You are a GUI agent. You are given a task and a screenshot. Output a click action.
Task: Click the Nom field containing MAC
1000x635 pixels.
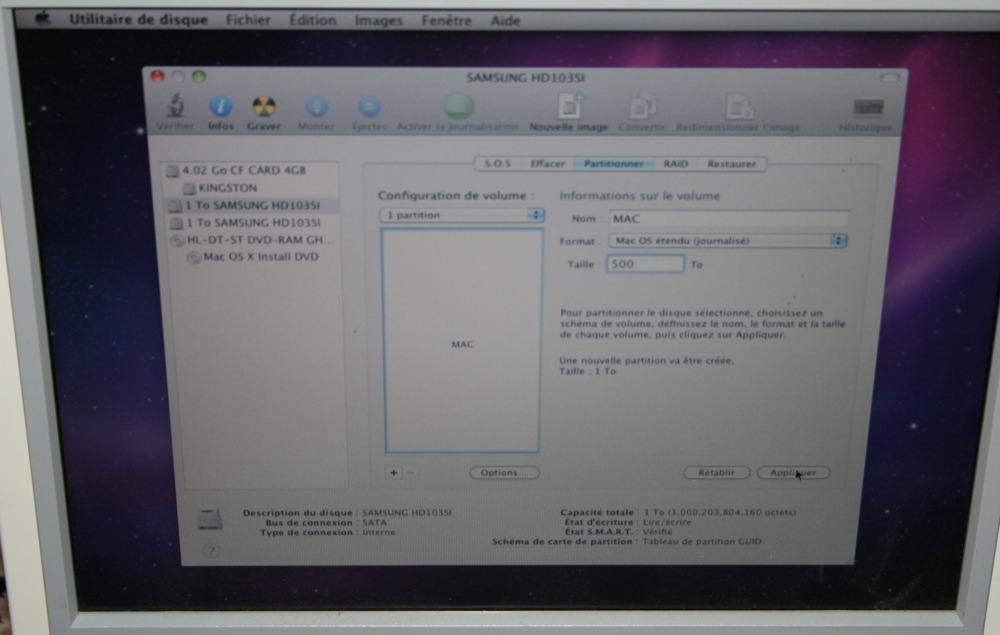tap(728, 219)
